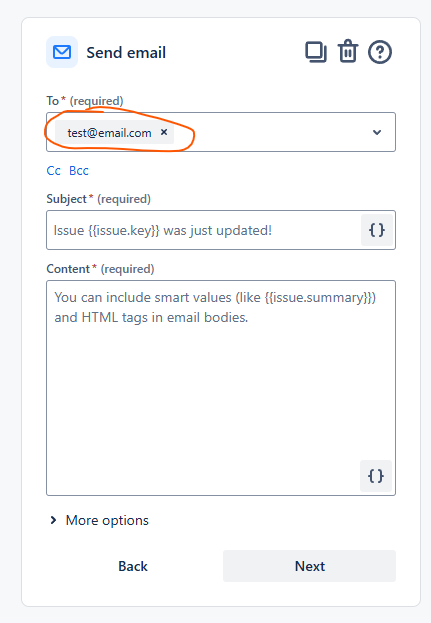Screen dimensions: 431x623
Task: Click the Content (required) label
Action: pyautogui.click(x=100, y=269)
